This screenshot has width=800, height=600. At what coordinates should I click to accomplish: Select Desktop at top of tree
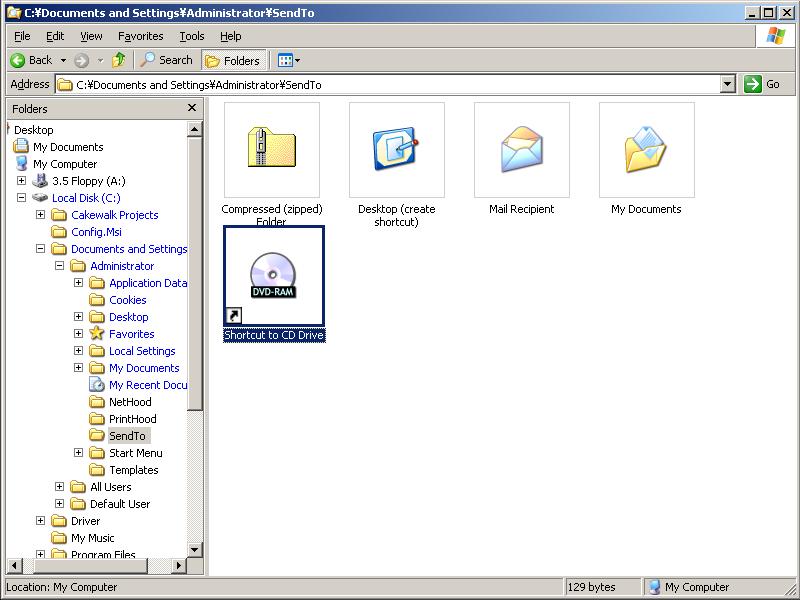(34, 130)
